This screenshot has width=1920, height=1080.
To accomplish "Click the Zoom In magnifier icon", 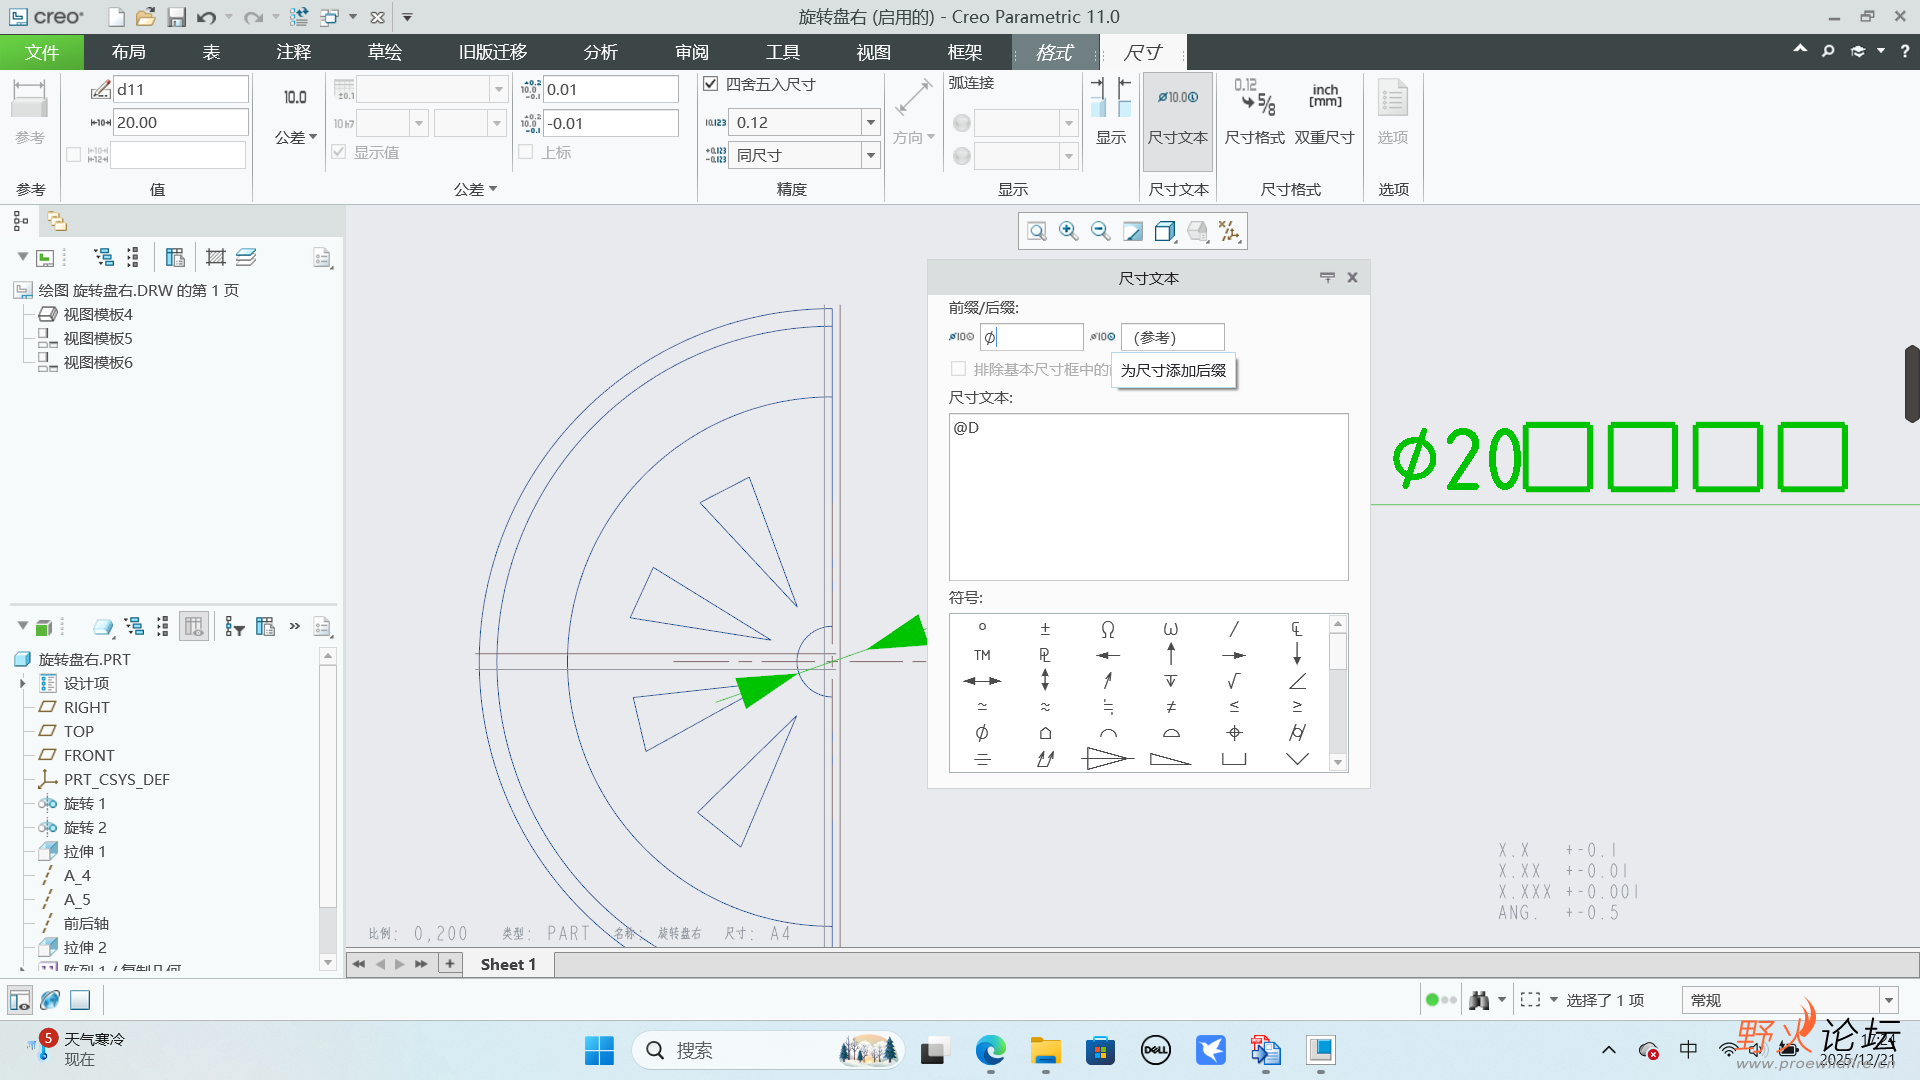I will pyautogui.click(x=1068, y=232).
